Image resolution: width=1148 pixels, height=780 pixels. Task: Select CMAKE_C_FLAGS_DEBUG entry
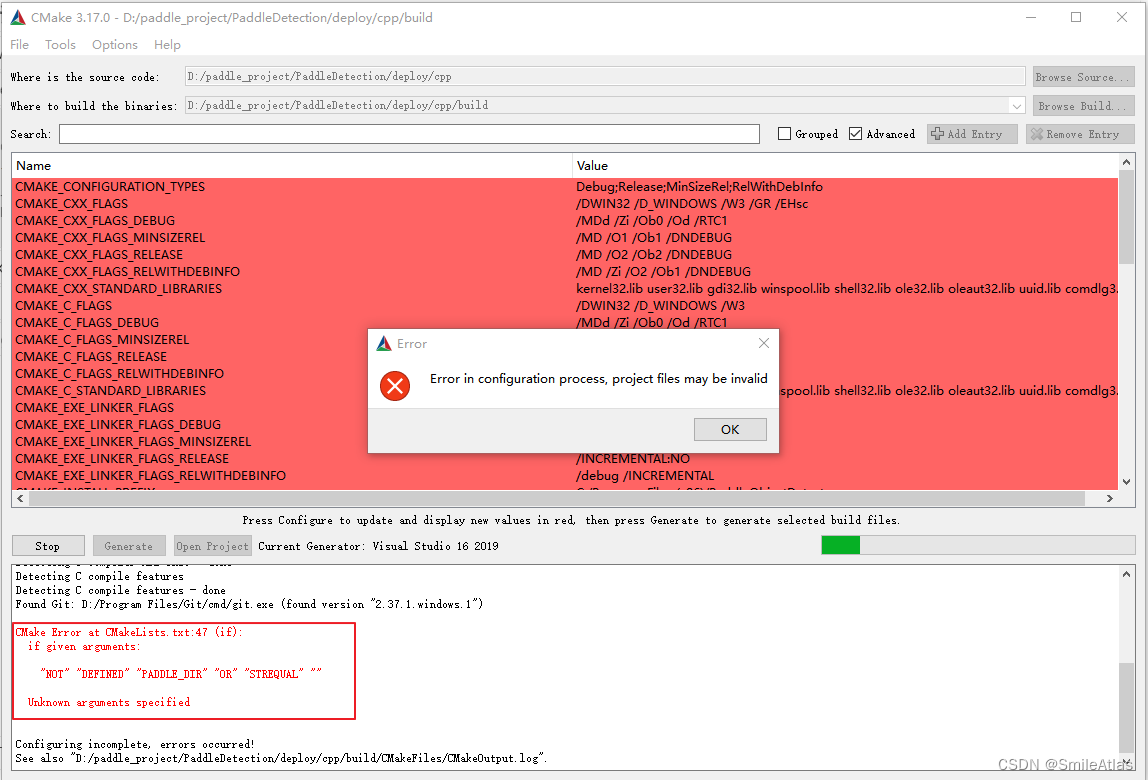tap(87, 322)
